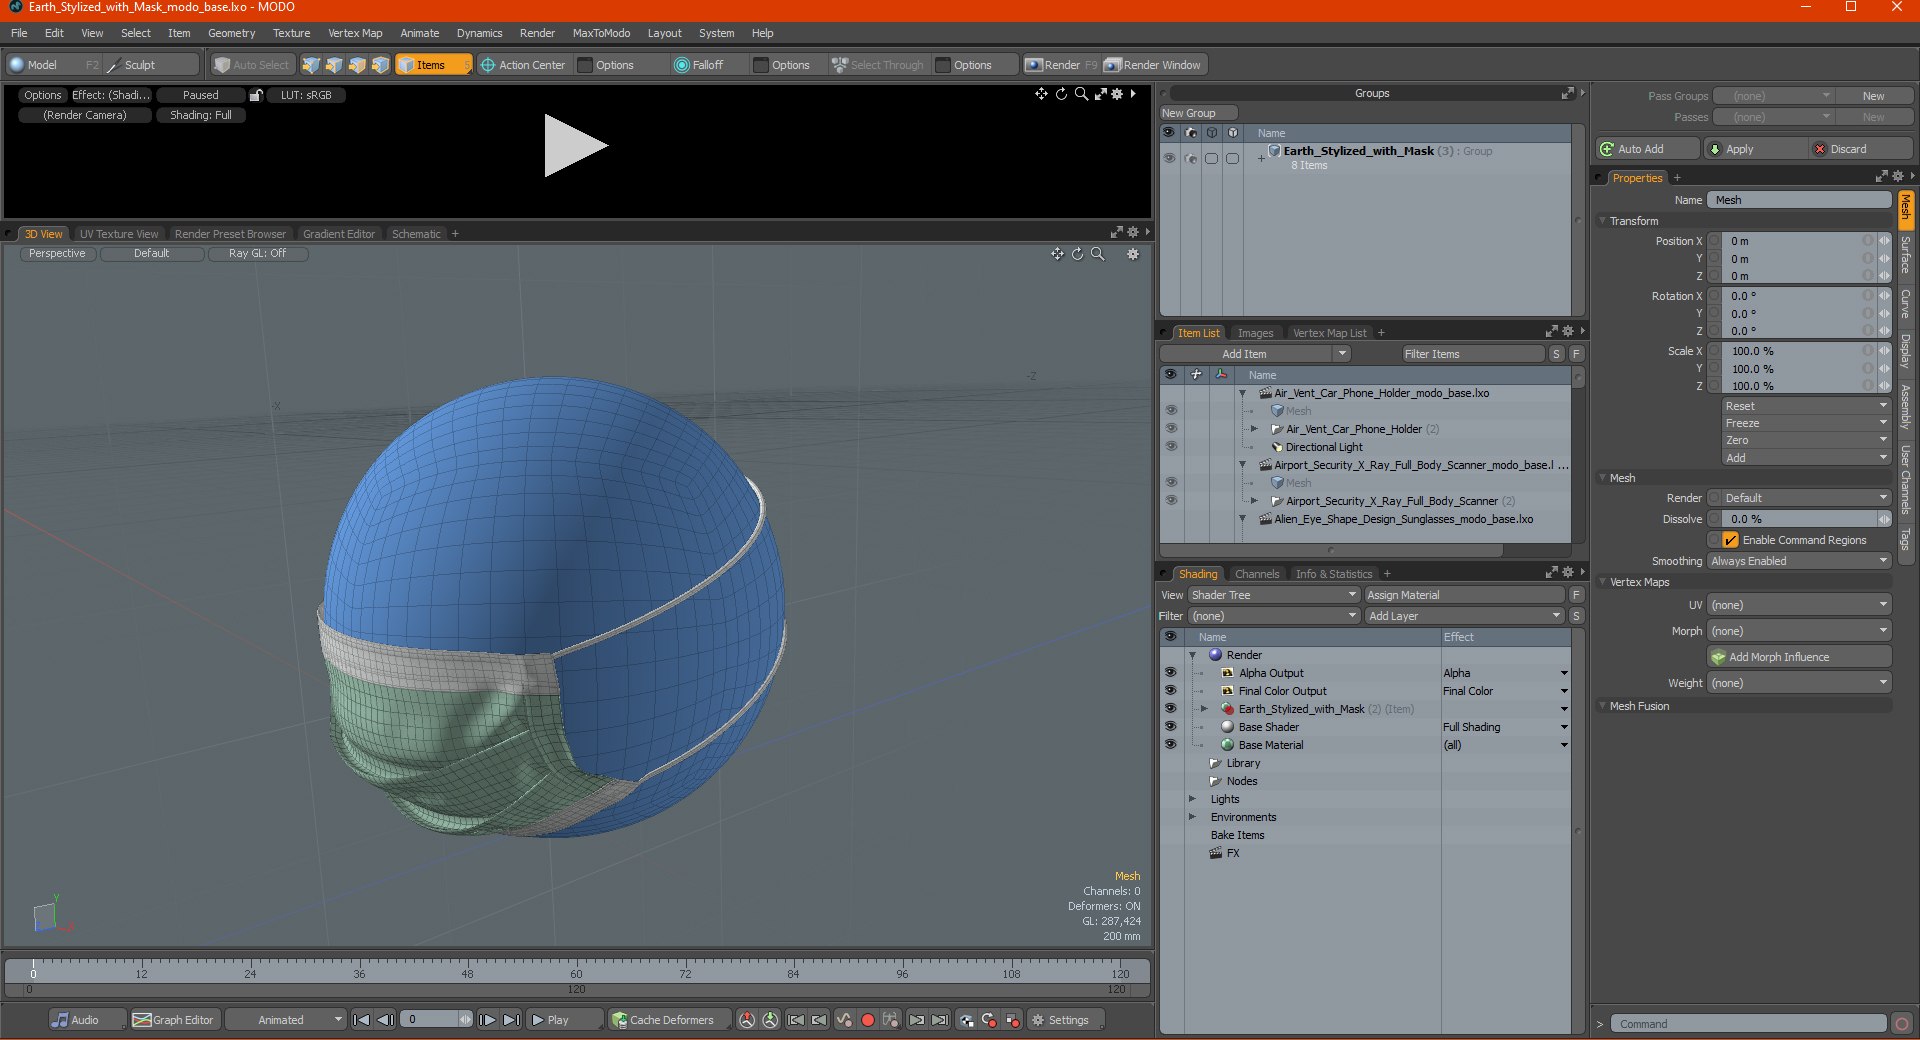Open the LUT: sRGB selector
The width and height of the screenshot is (1920, 1040).
[x=306, y=95]
